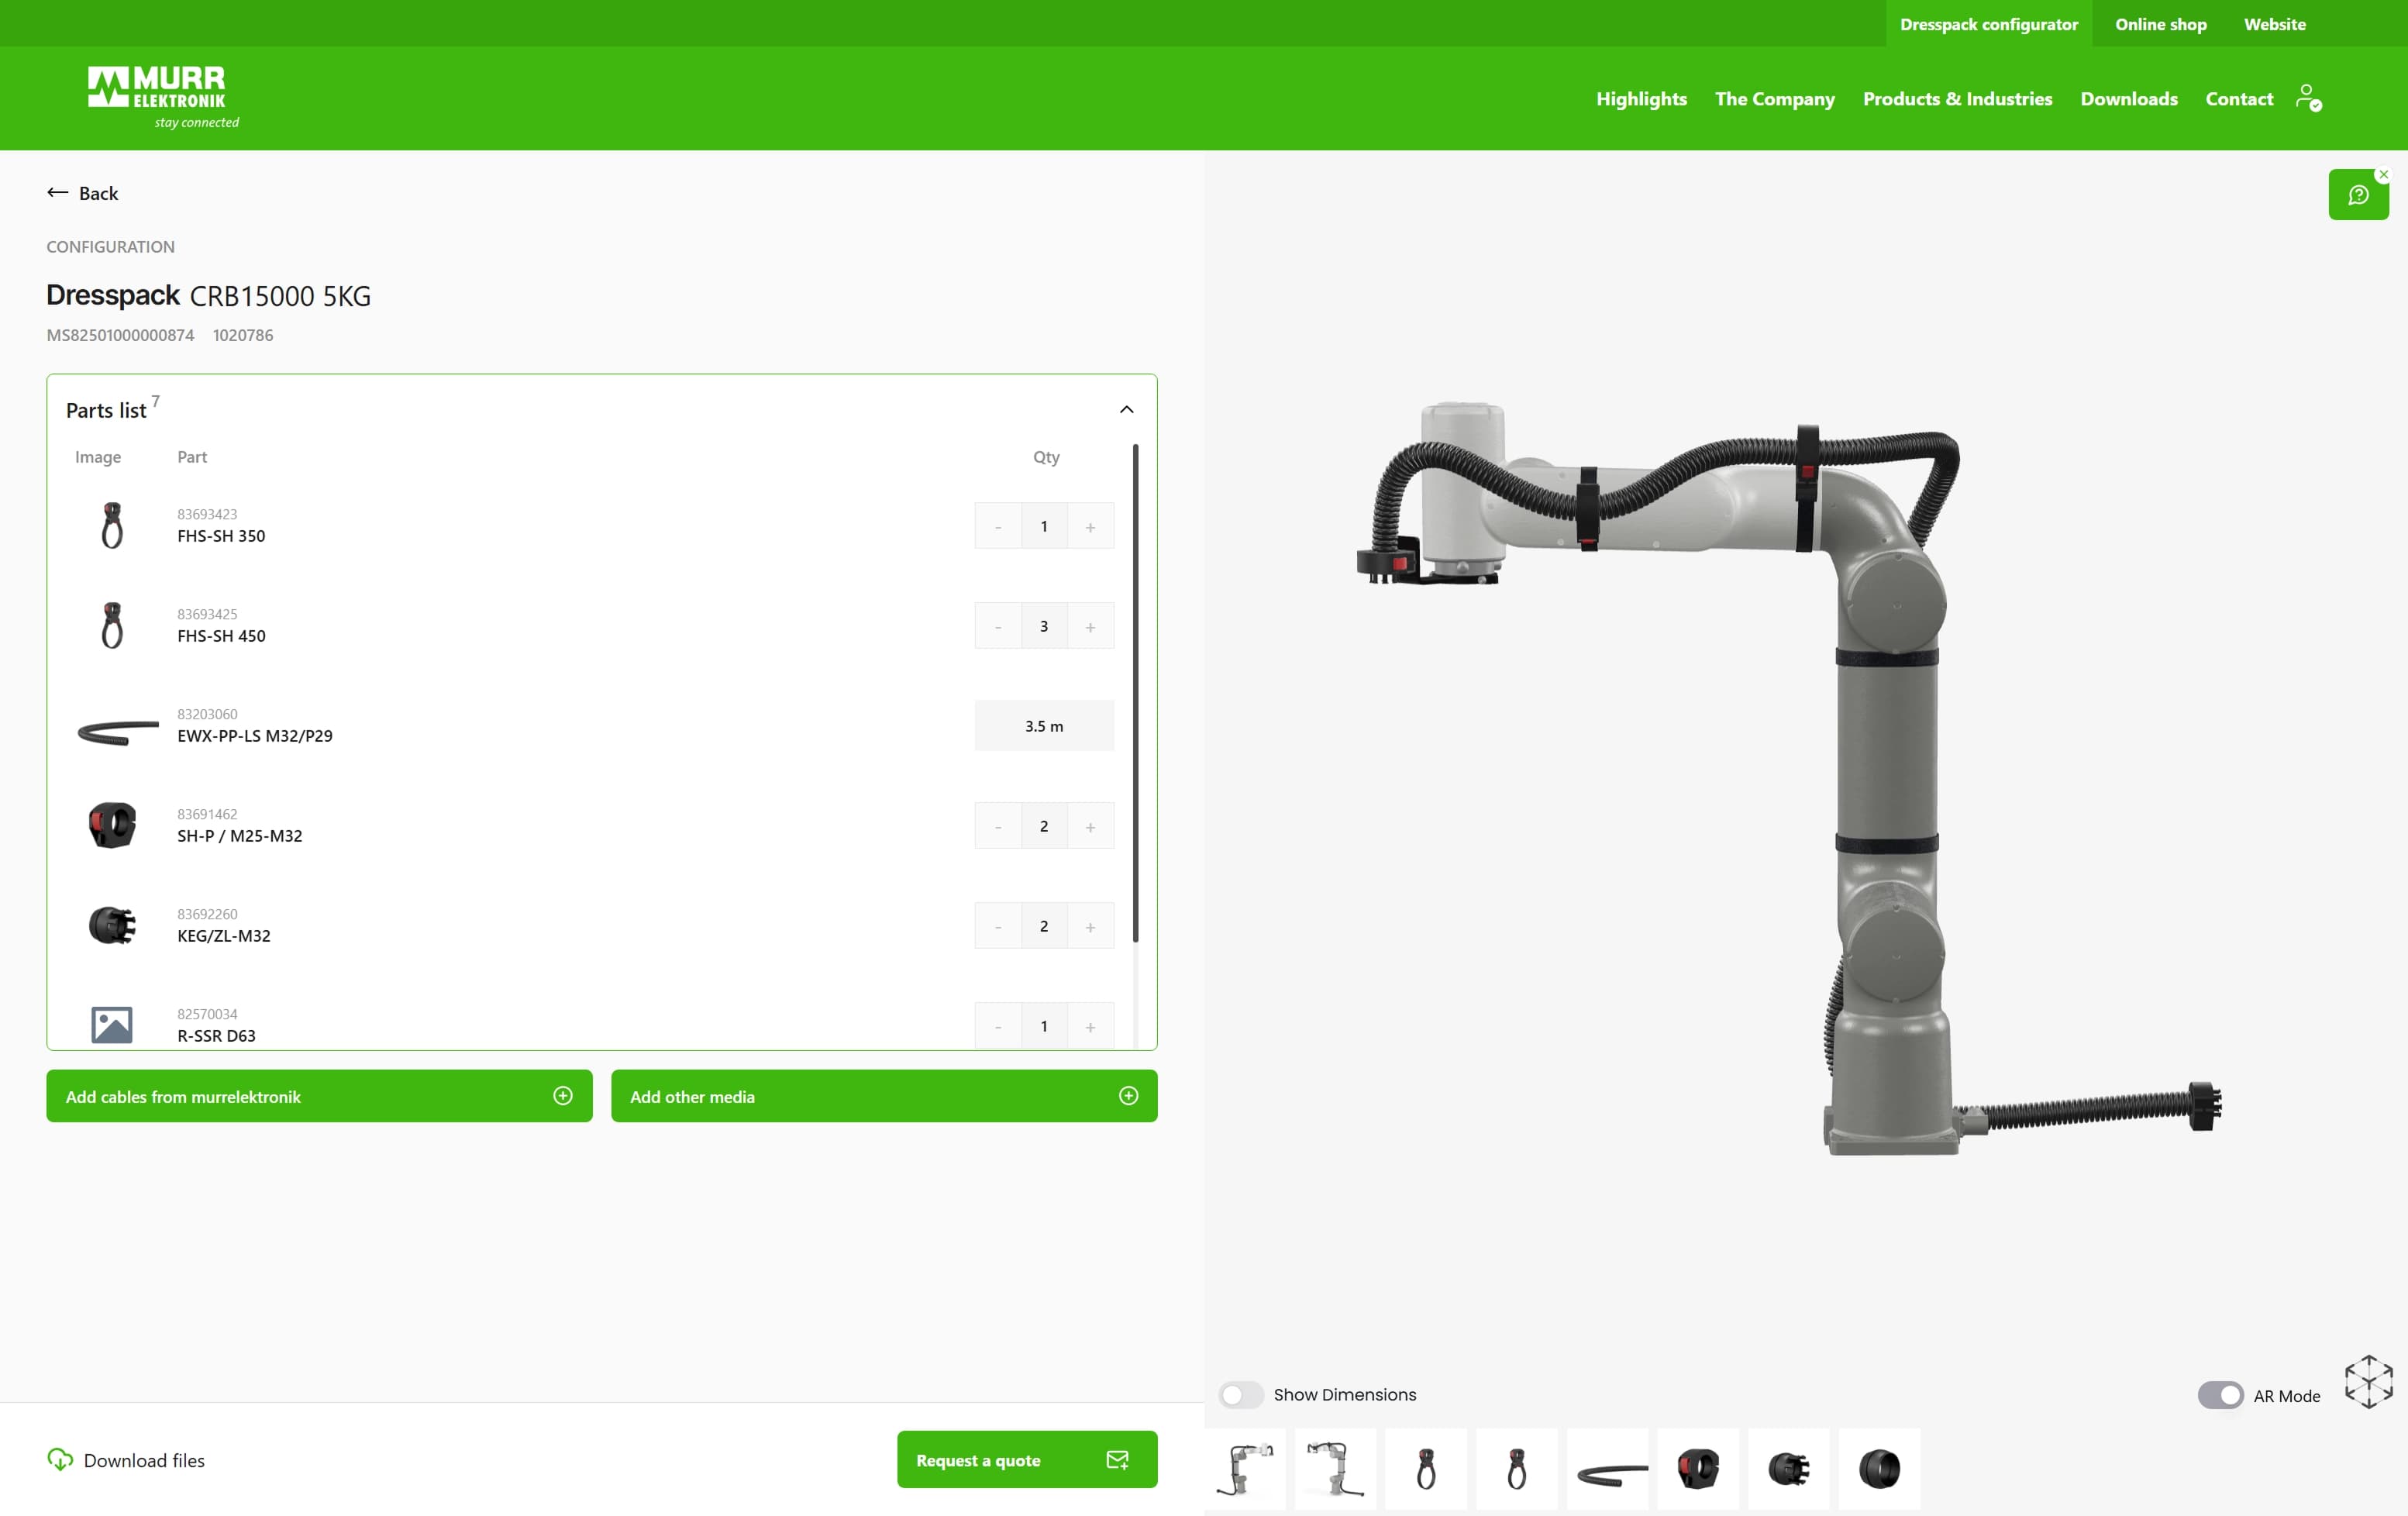This screenshot has height=1516, width=2408.
Task: Open the Online shop tab
Action: [x=2160, y=24]
